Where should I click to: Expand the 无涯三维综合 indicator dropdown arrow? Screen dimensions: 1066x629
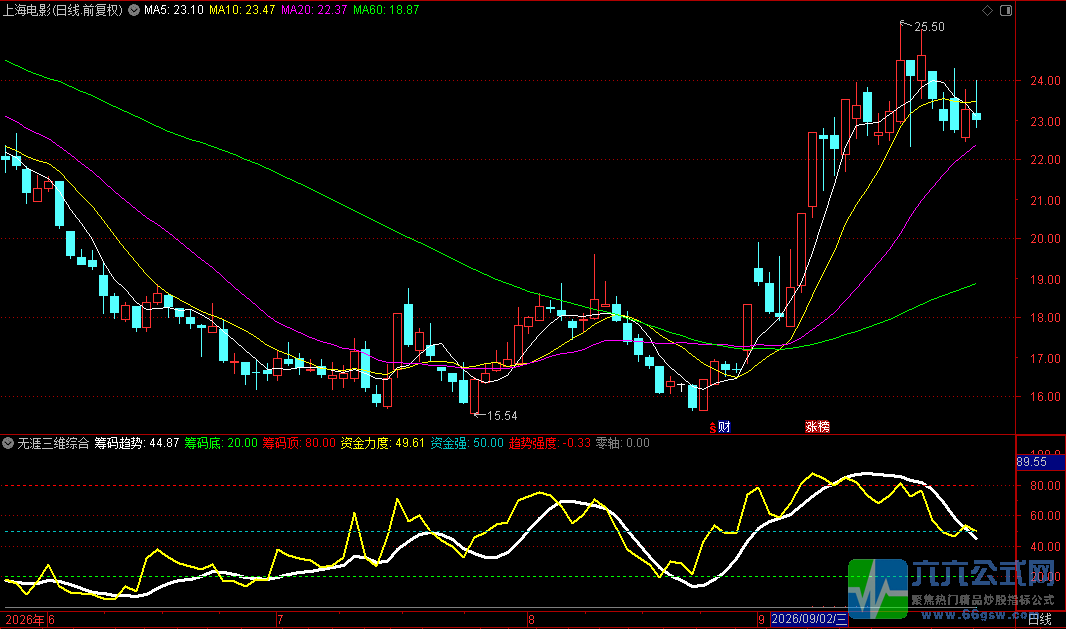[x=8, y=443]
